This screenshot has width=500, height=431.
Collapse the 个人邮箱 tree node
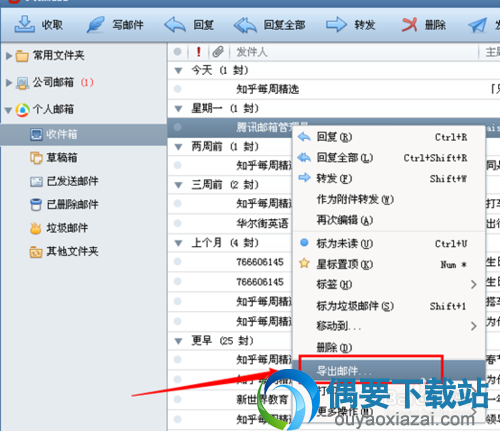pos(9,110)
